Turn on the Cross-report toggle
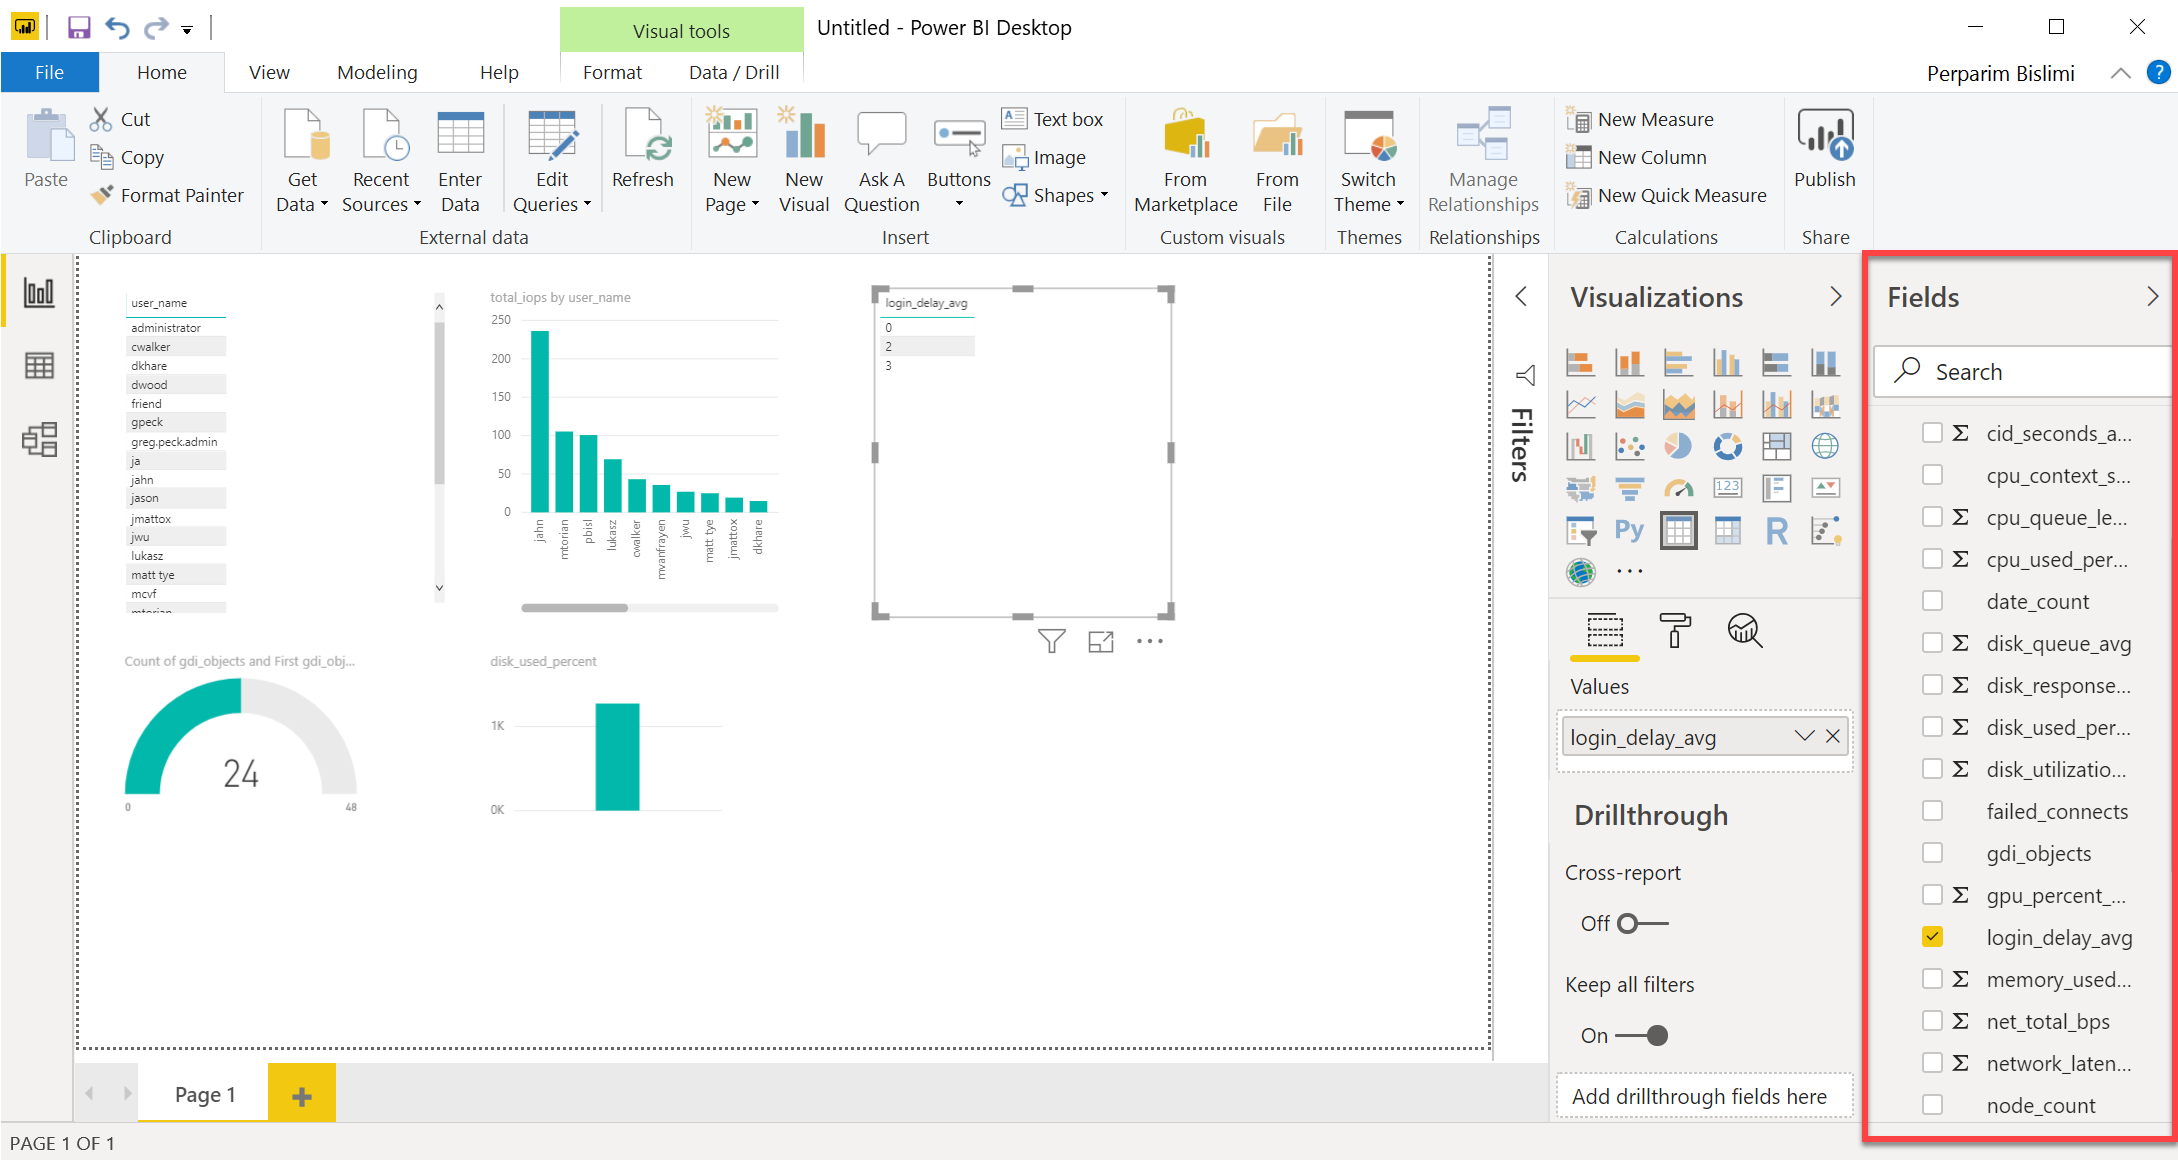Image resolution: width=2178 pixels, height=1161 pixels. [1641, 923]
